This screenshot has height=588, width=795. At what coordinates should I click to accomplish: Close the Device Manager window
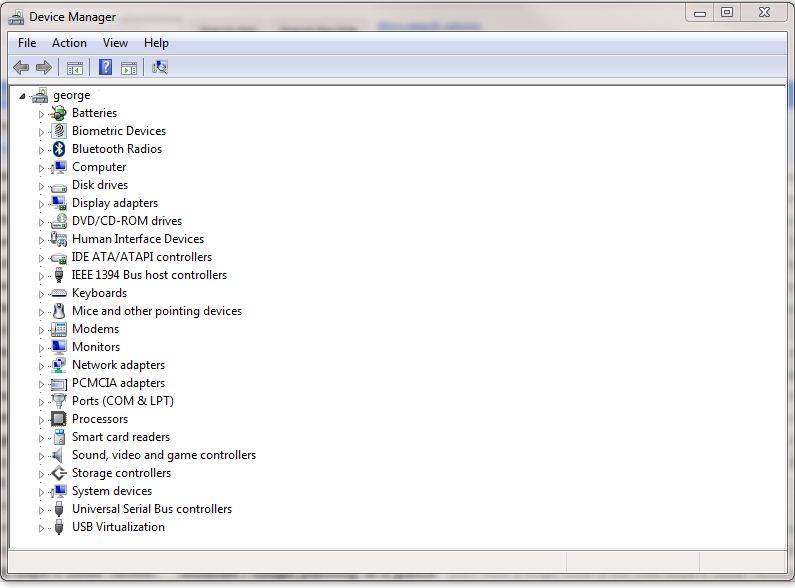coord(764,12)
